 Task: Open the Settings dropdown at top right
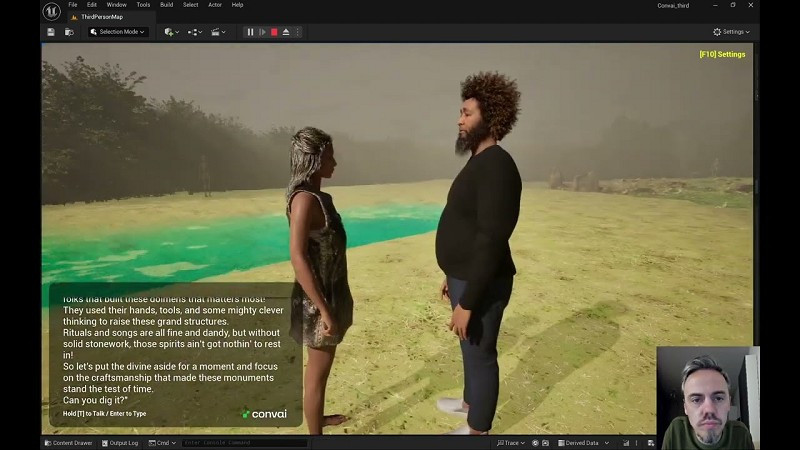(731, 32)
